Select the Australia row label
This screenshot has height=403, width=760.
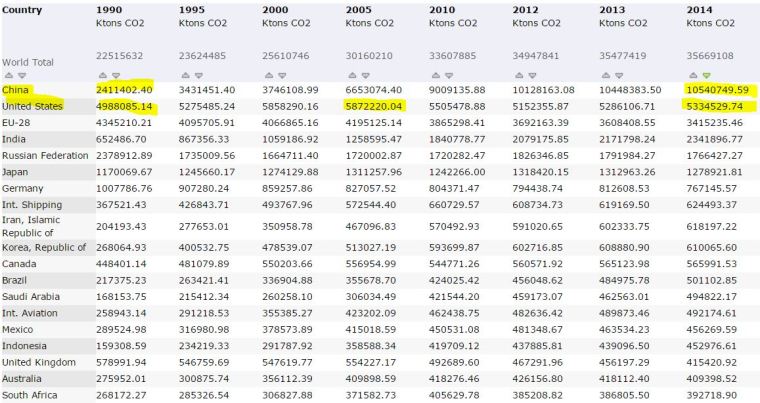click(x=21, y=379)
